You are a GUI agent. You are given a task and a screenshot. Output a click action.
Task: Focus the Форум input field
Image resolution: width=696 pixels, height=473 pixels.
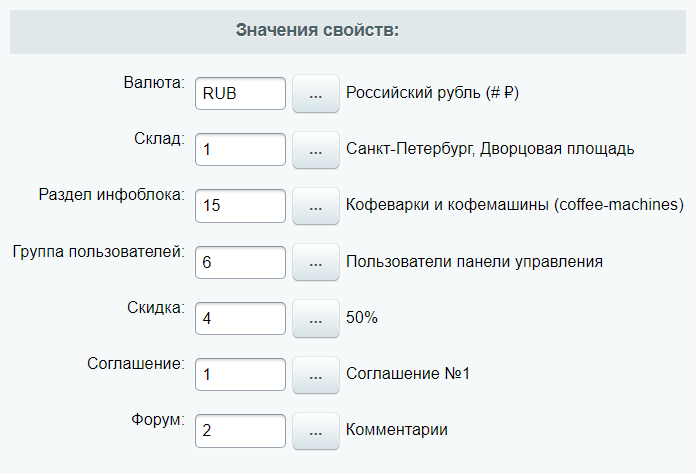click(x=241, y=430)
